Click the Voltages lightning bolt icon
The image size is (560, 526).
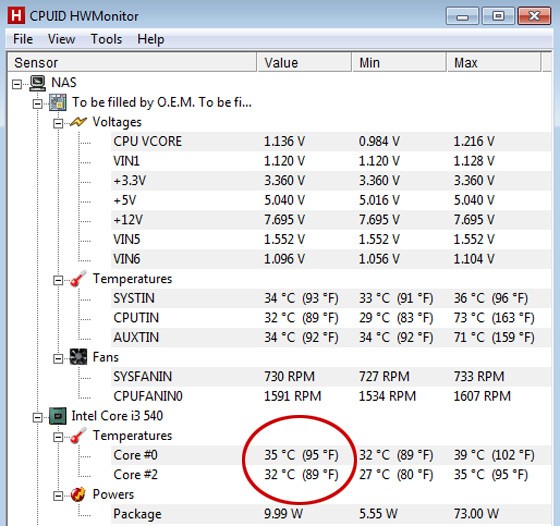tap(78, 122)
